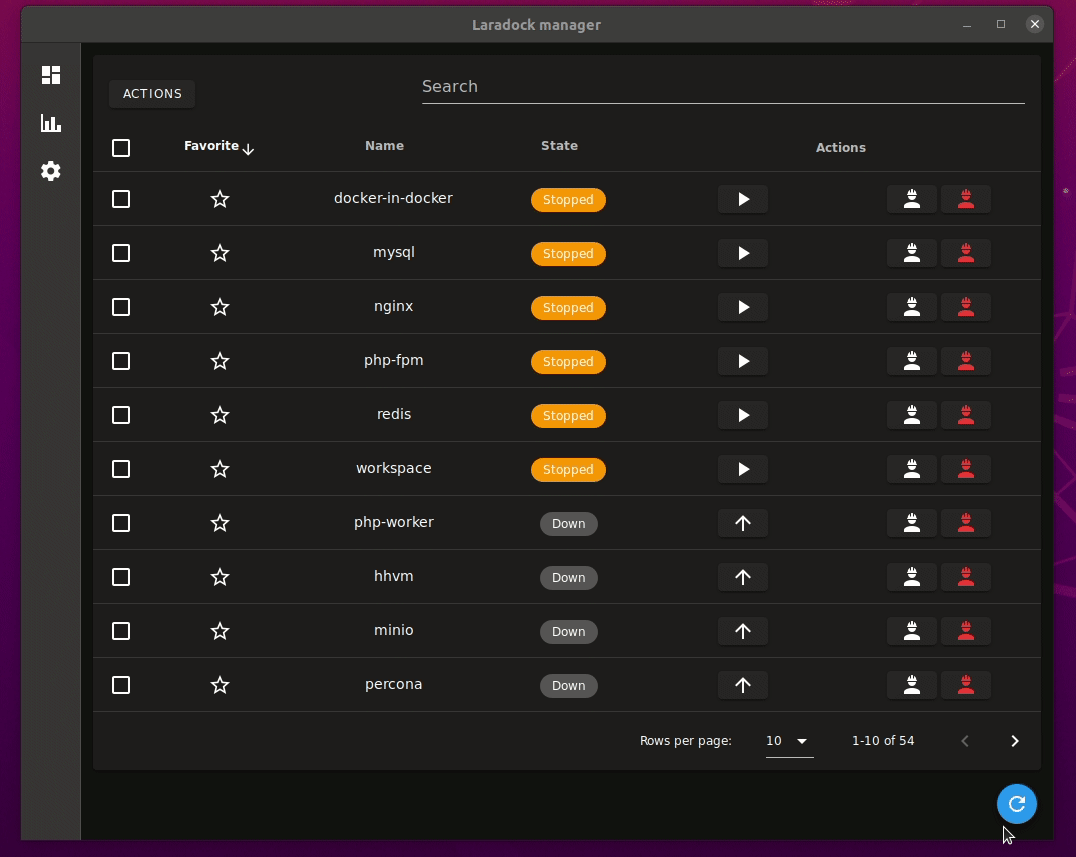Click white worker icon for workspace

tap(912, 469)
